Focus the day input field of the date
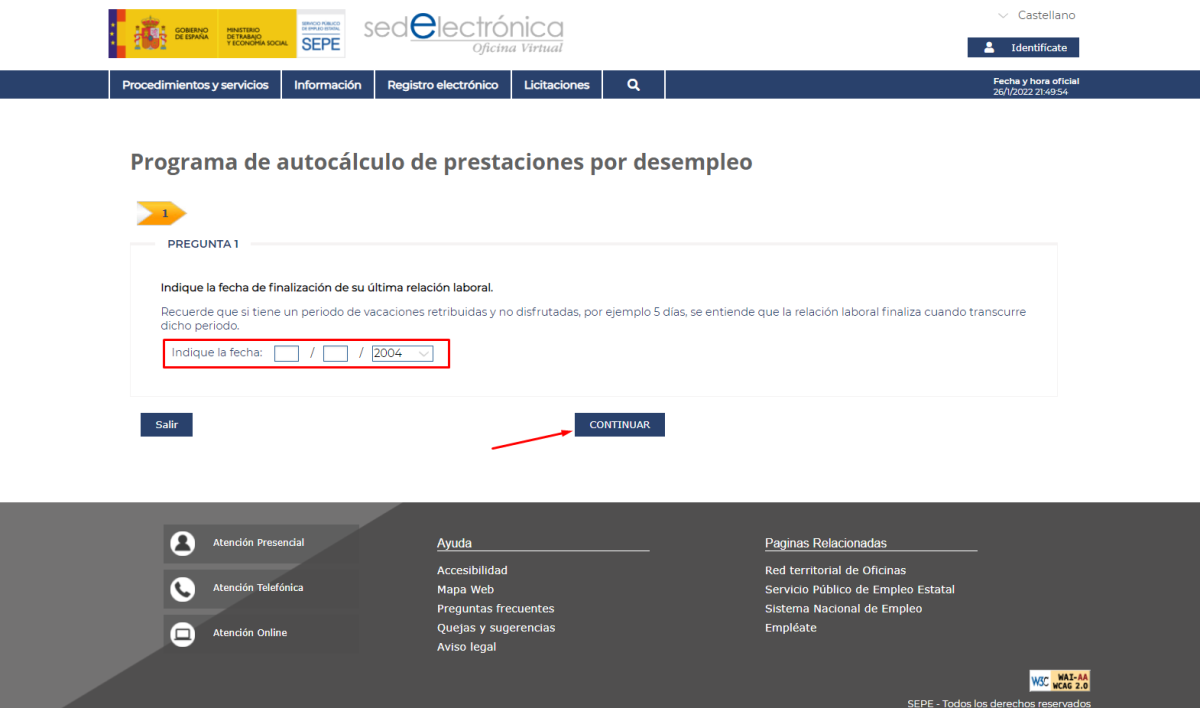Image resolution: width=1200 pixels, height=708 pixels. pyautogui.click(x=287, y=353)
